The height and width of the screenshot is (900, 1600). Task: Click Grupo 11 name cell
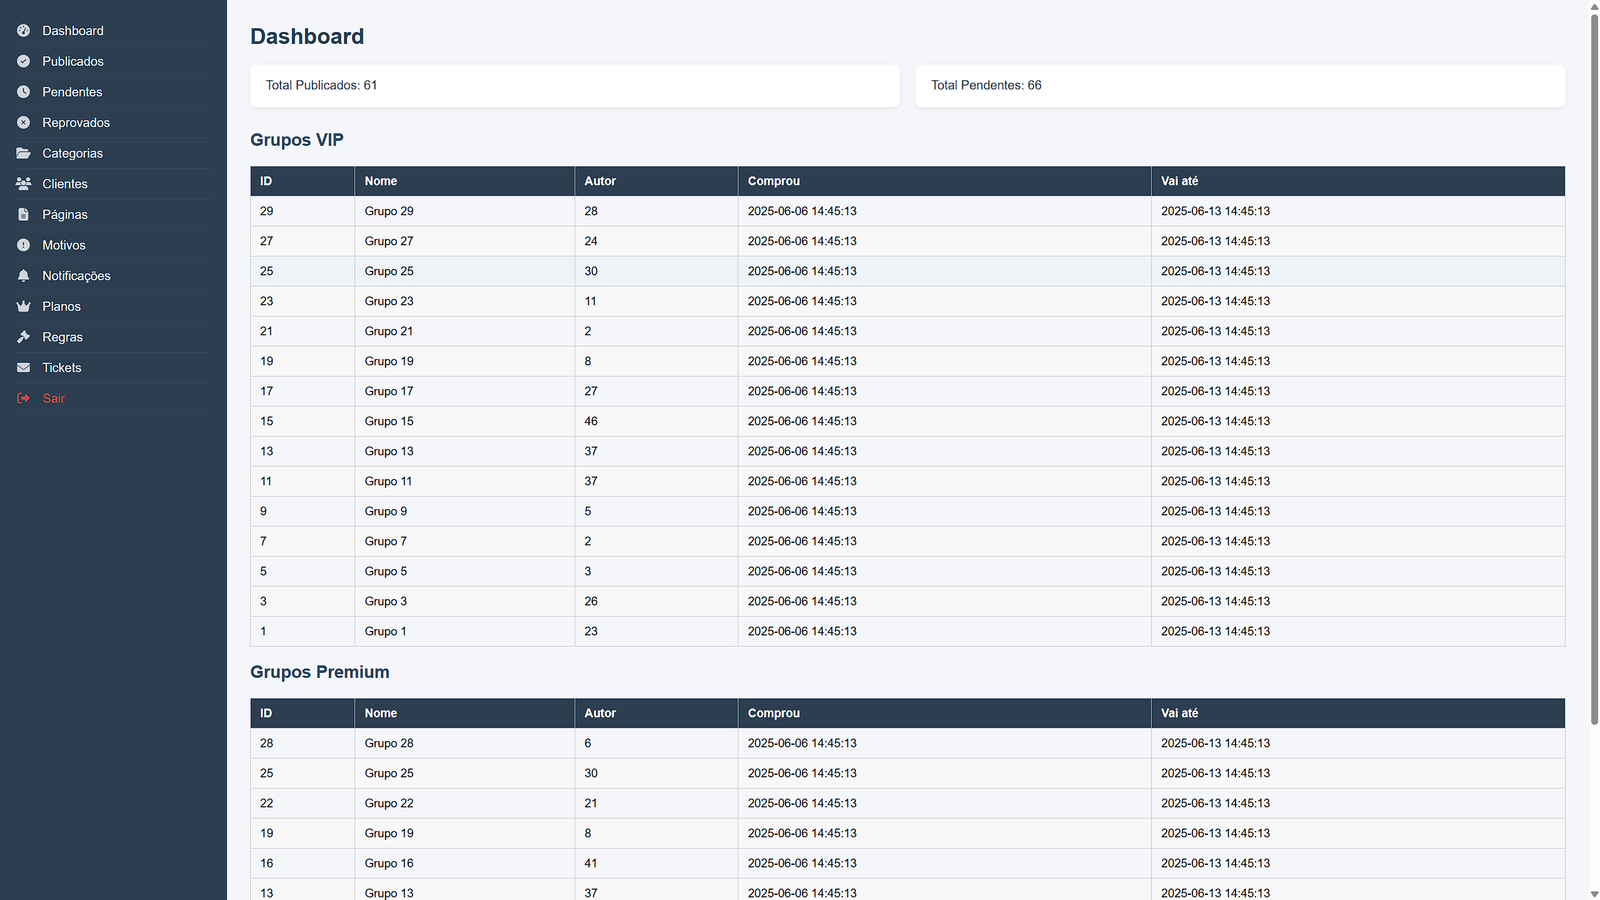(x=464, y=481)
